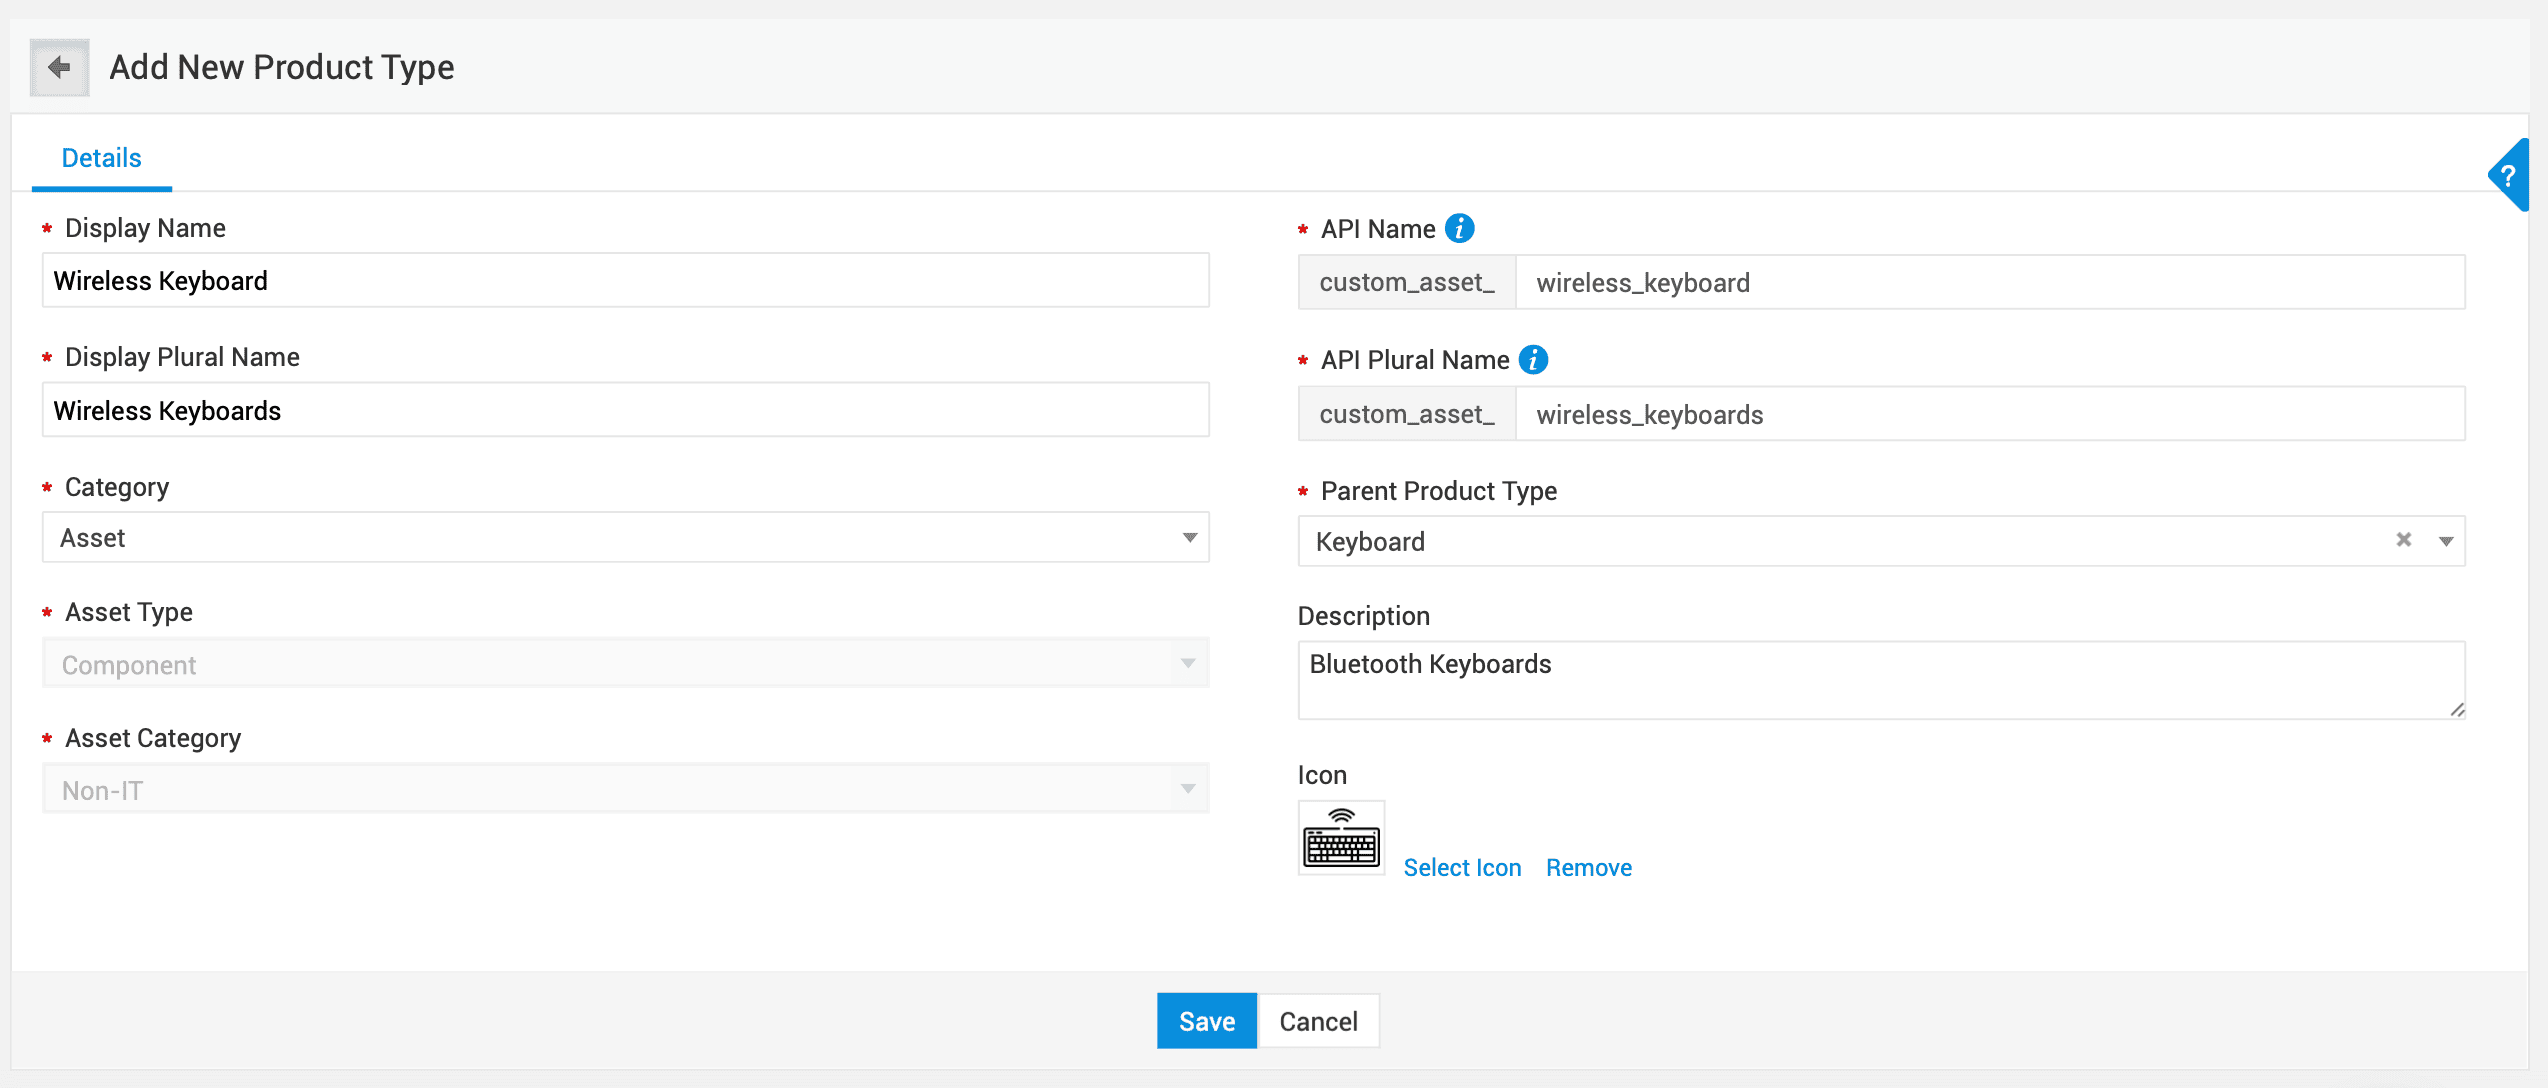
Task: Open the disabled Asset Type dropdown
Action: (x=625, y=664)
